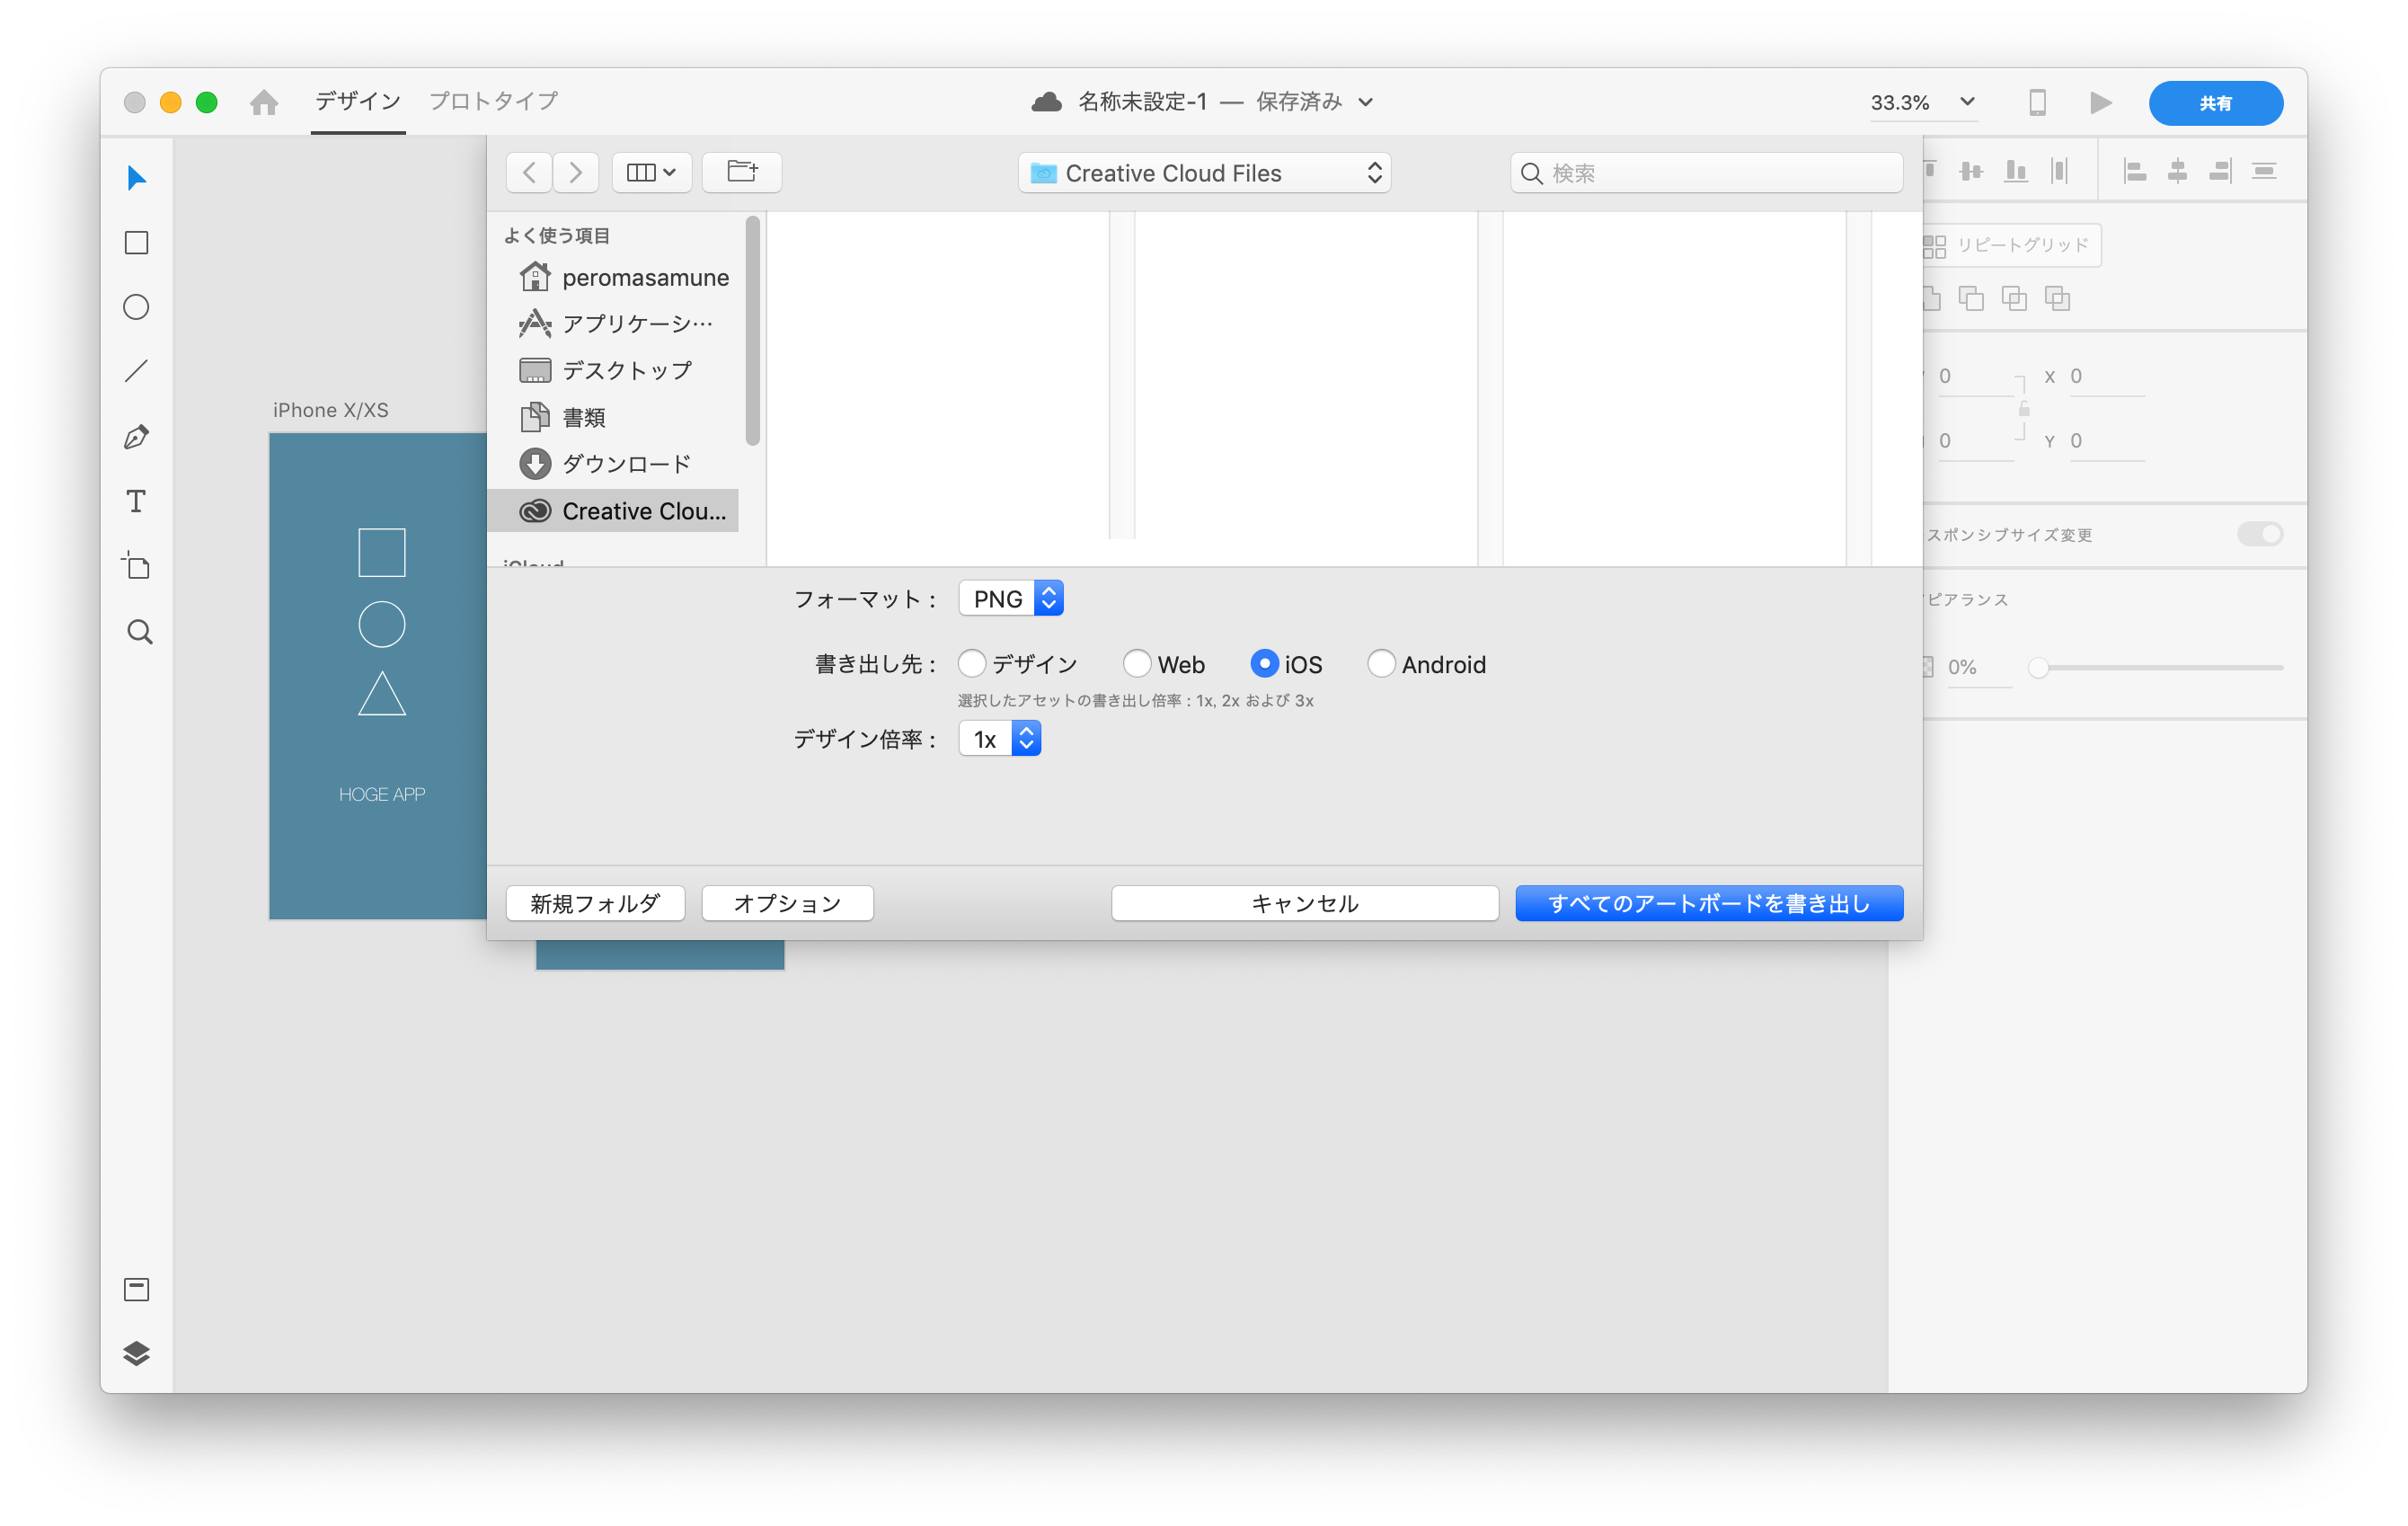Select the Ellipse tool
The width and height of the screenshot is (2408, 1526).
click(136, 307)
